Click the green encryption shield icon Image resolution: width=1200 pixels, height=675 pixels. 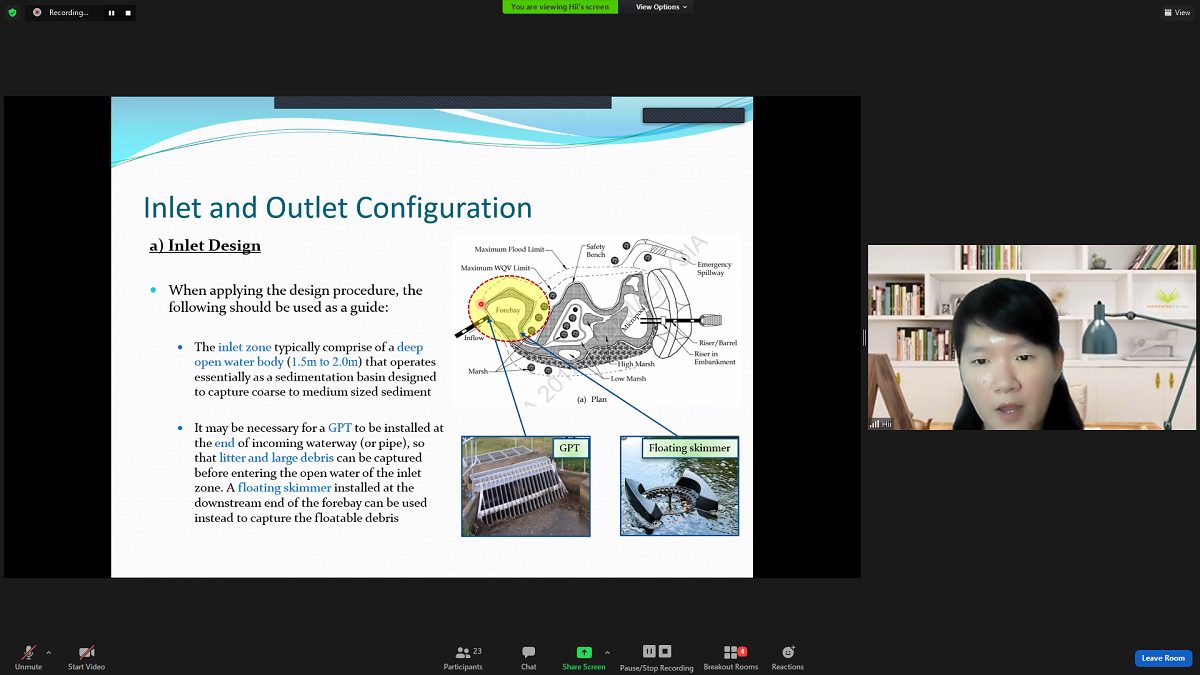pyautogui.click(x=12, y=12)
